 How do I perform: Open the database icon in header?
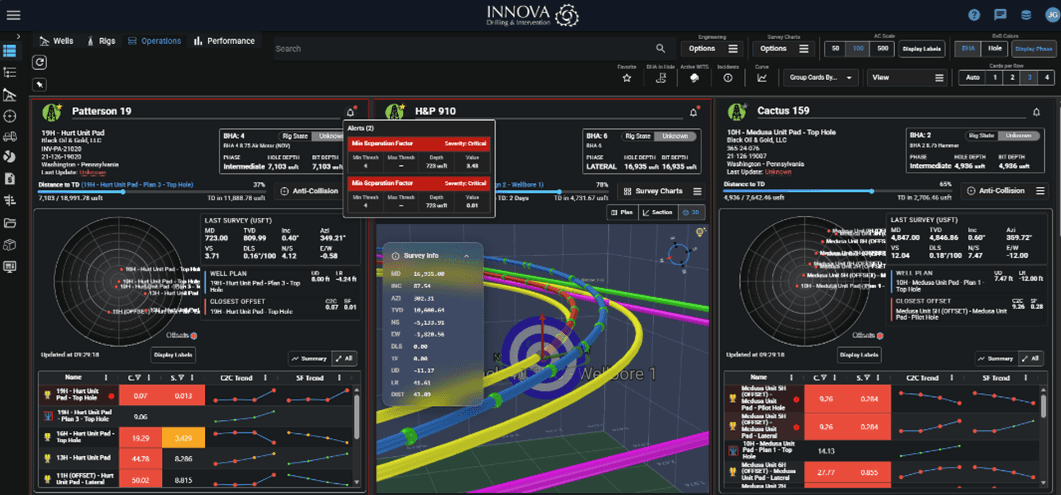(1026, 15)
